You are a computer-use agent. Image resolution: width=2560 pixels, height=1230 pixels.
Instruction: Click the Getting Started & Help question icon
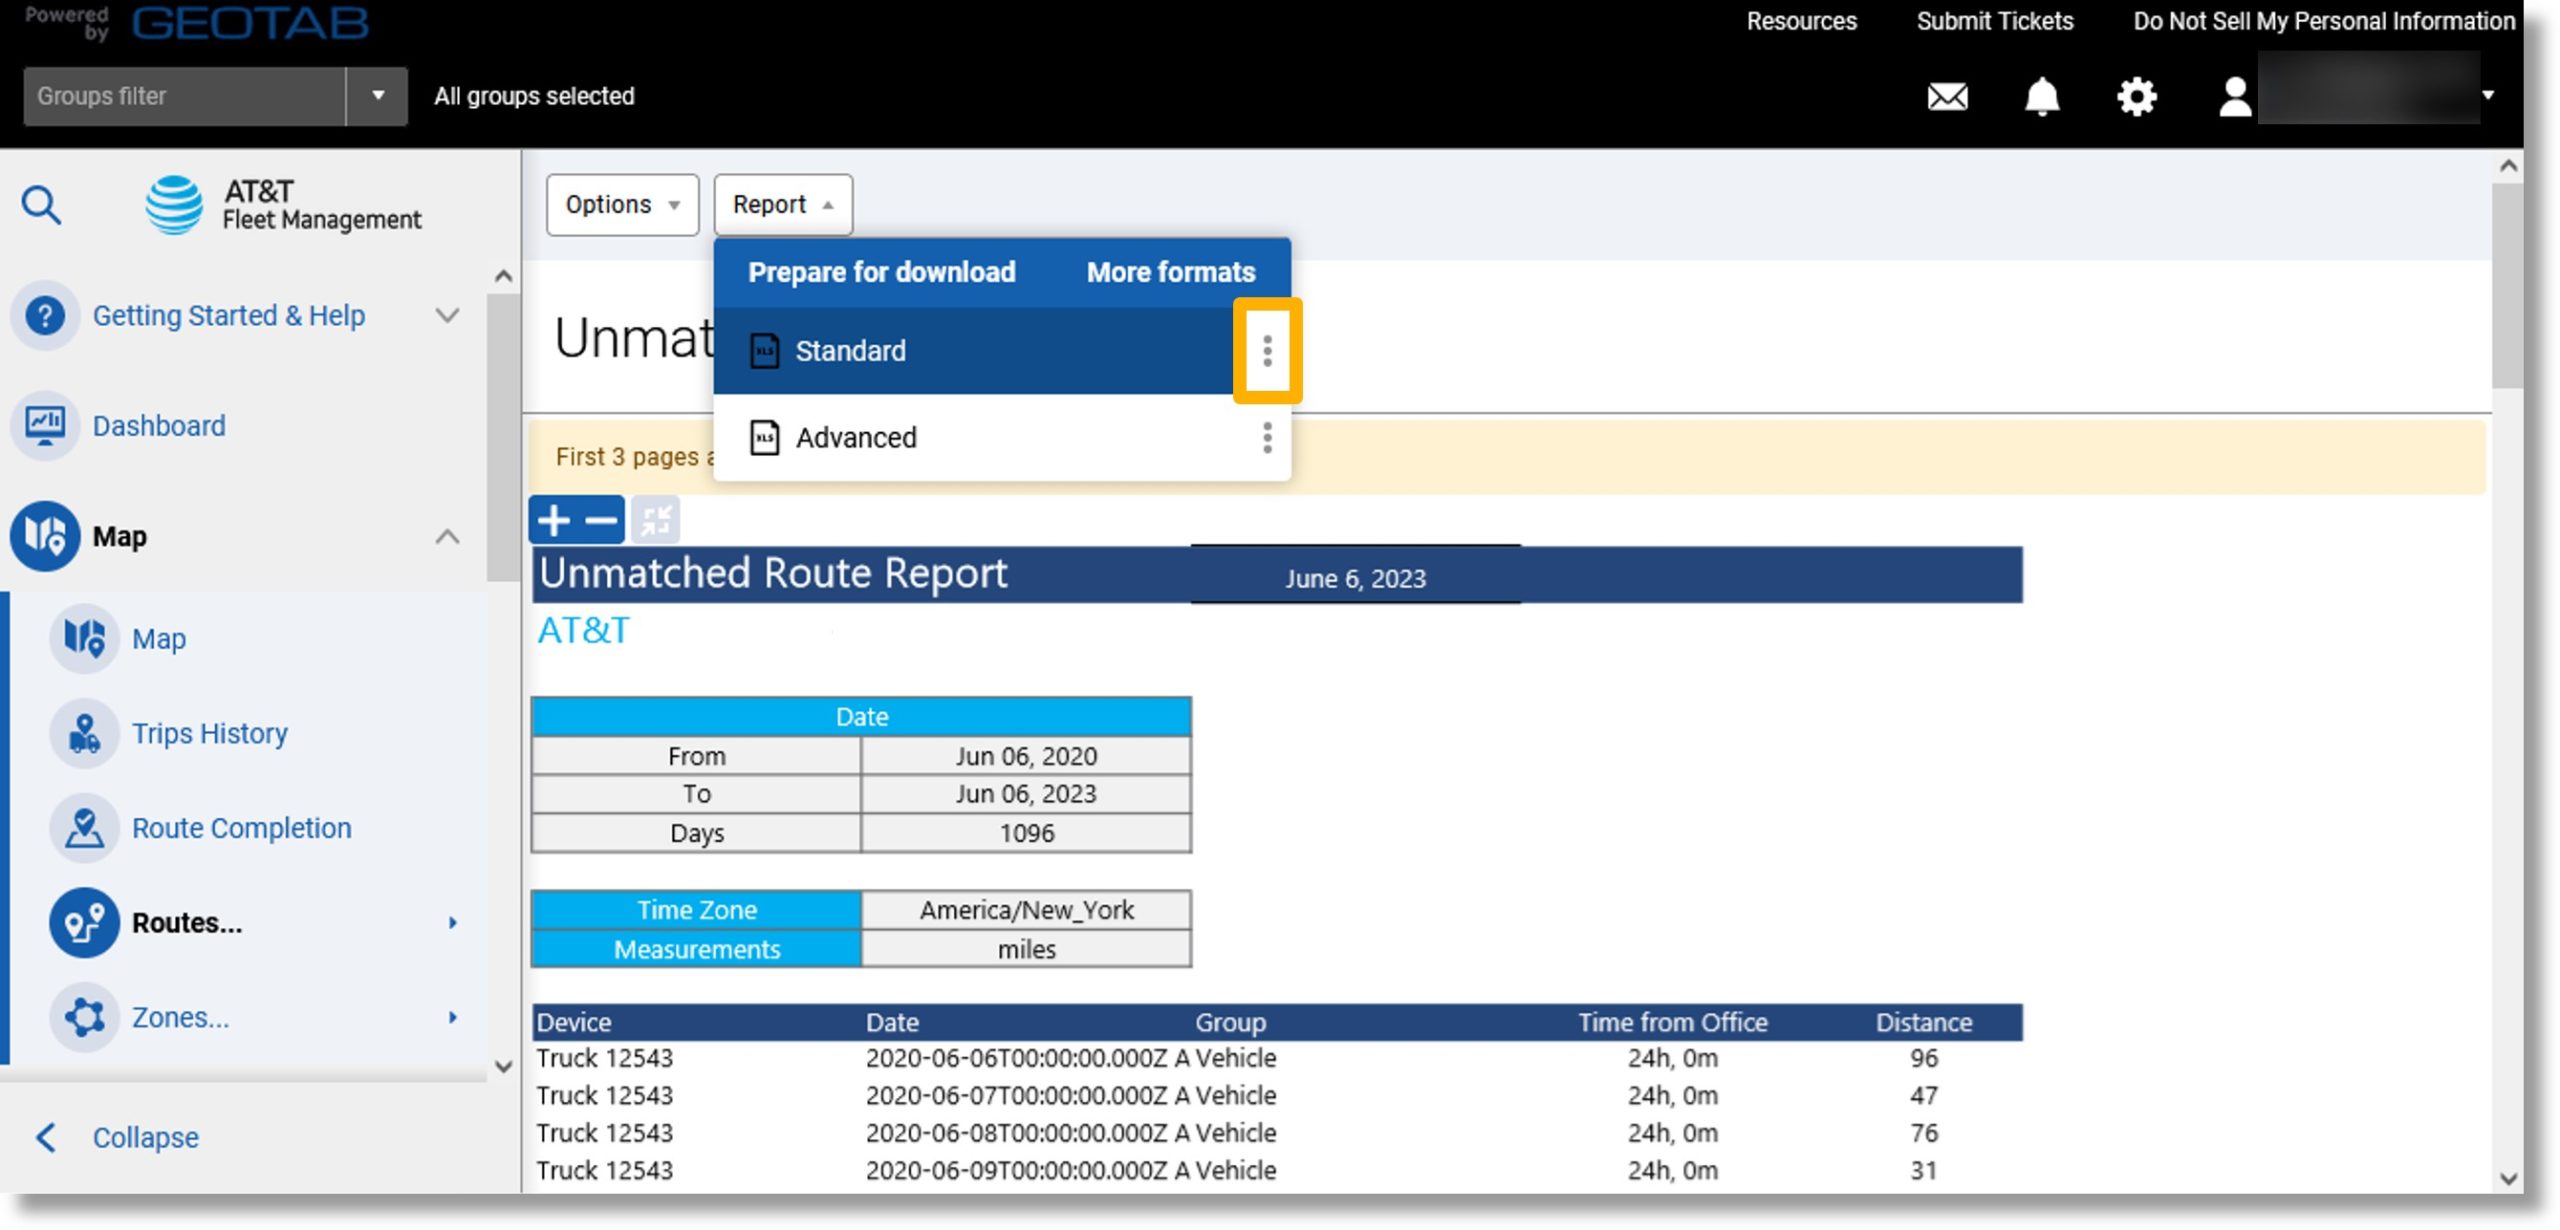pos(45,316)
